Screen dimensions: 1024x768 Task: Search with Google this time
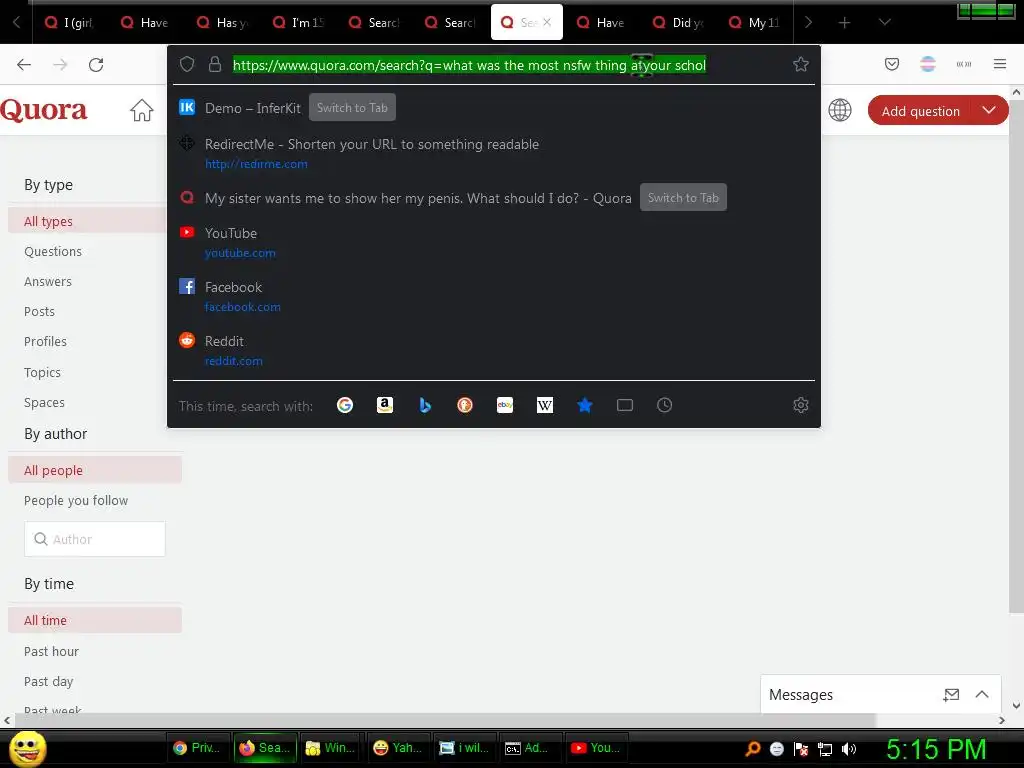(x=345, y=406)
